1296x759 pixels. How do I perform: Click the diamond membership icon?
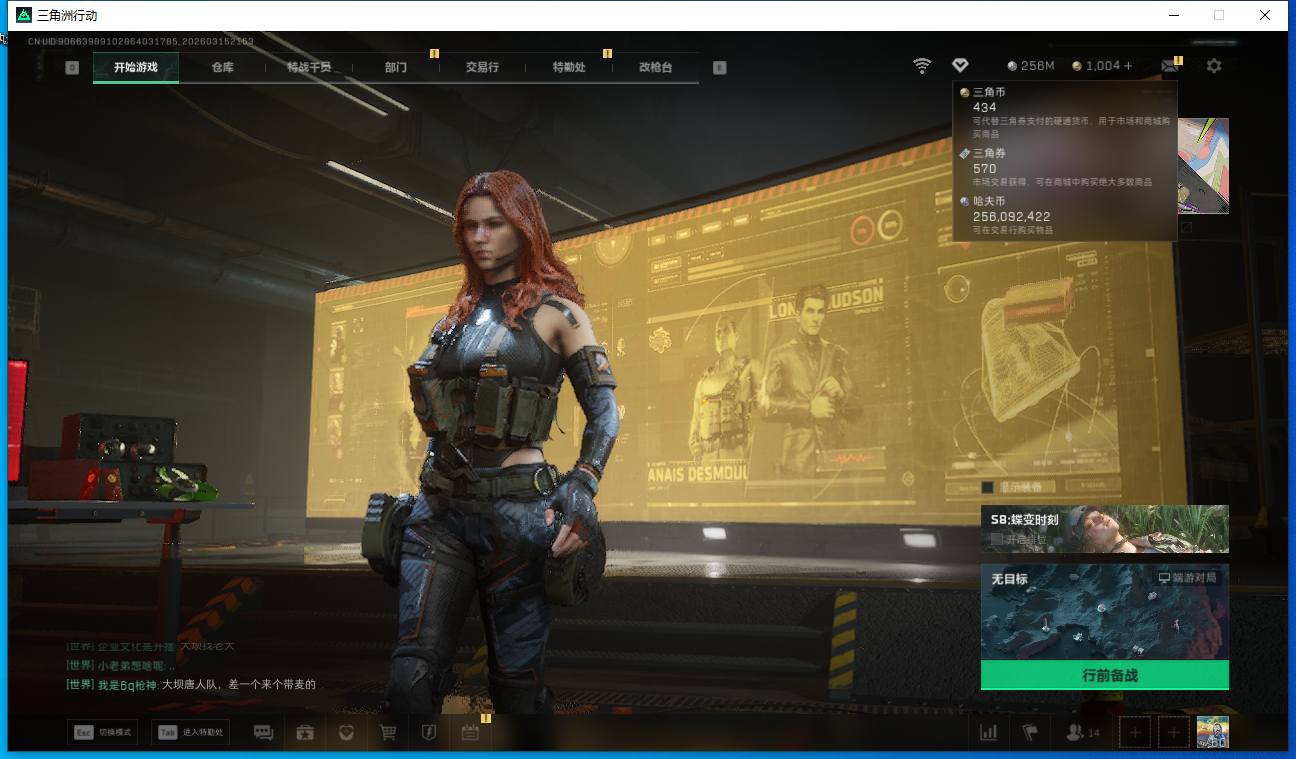[x=960, y=66]
